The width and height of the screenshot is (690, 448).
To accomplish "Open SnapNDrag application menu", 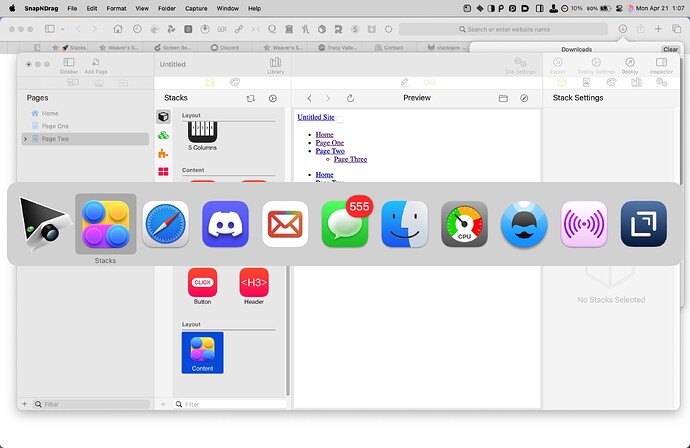I will click(x=41, y=8).
